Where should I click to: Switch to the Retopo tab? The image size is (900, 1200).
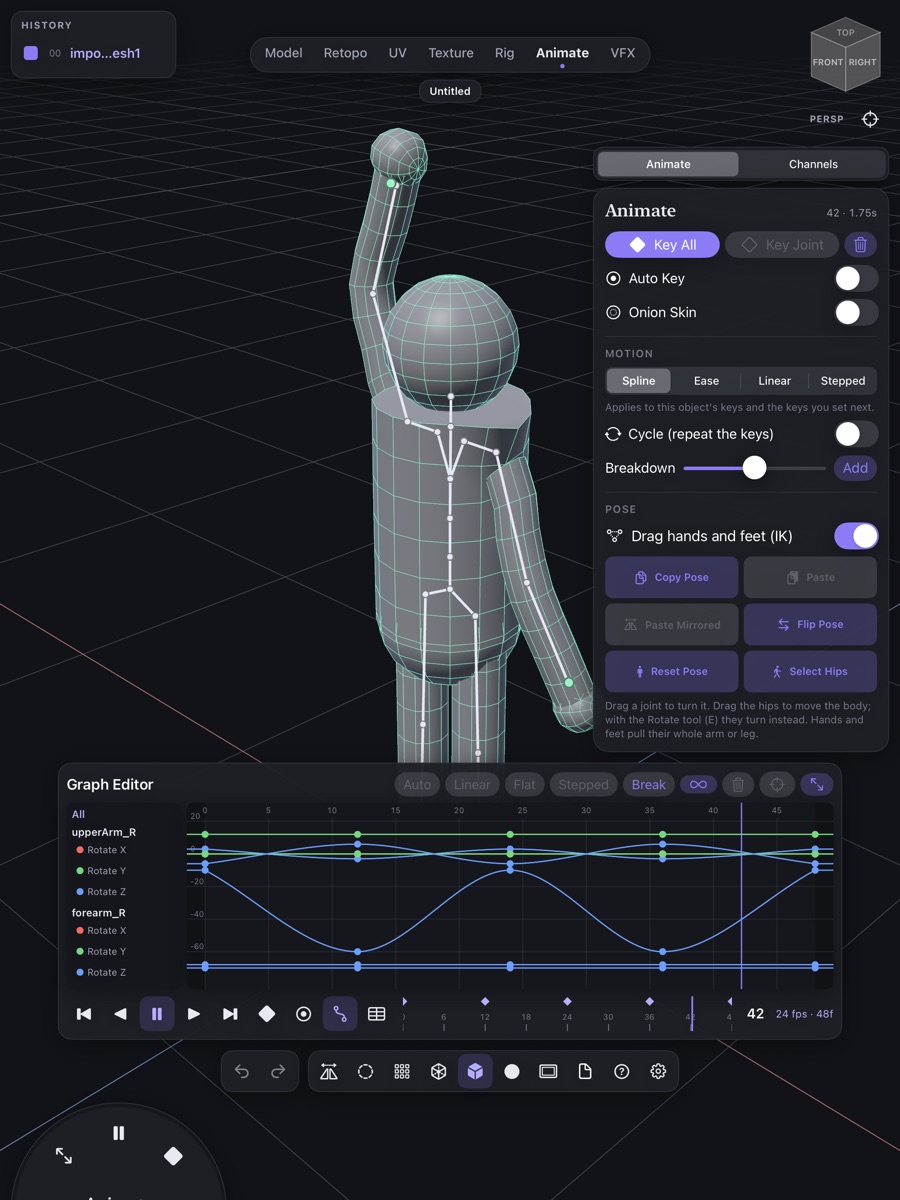pos(345,53)
